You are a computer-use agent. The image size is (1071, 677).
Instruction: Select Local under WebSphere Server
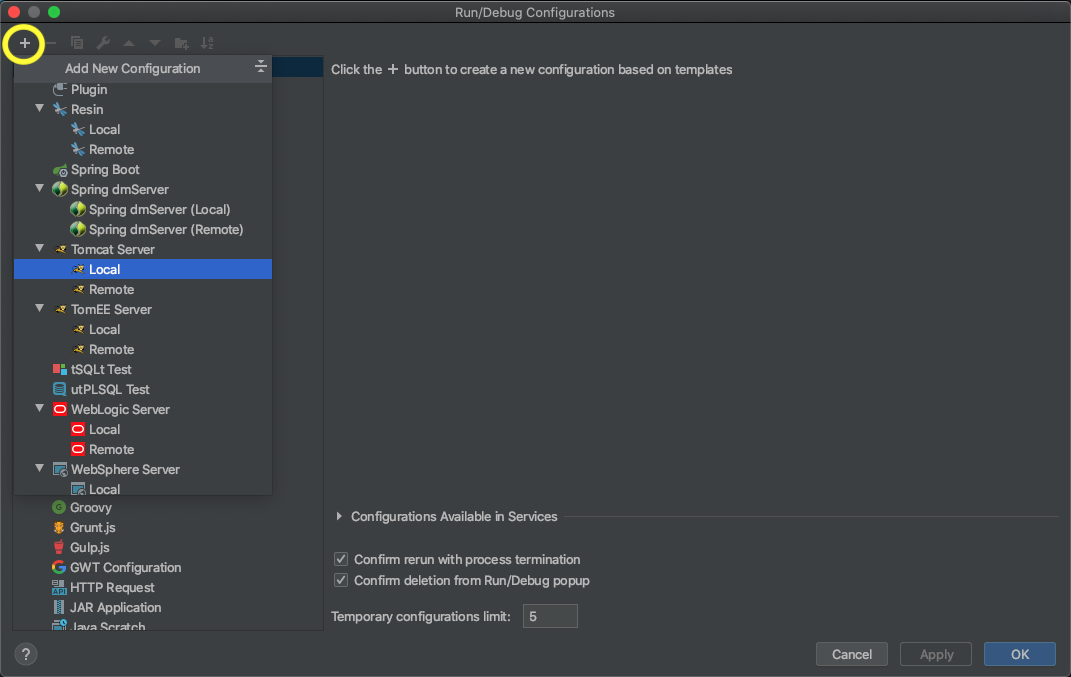pos(143,488)
